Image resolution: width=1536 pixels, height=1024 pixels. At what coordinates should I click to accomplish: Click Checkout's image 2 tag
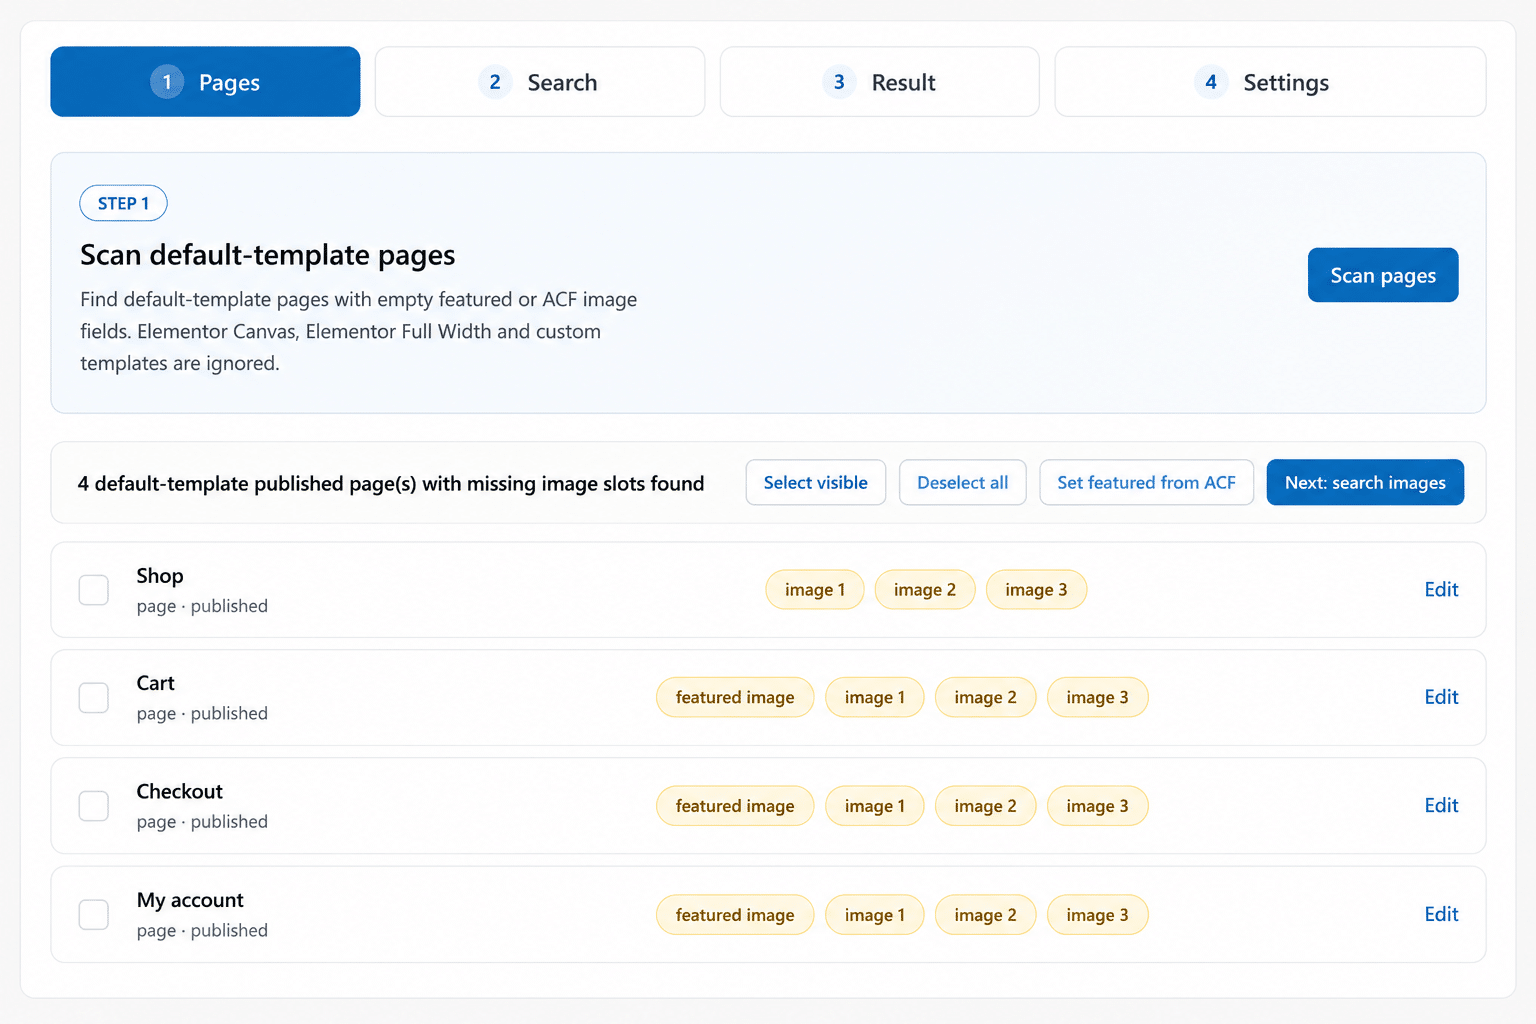985,806
